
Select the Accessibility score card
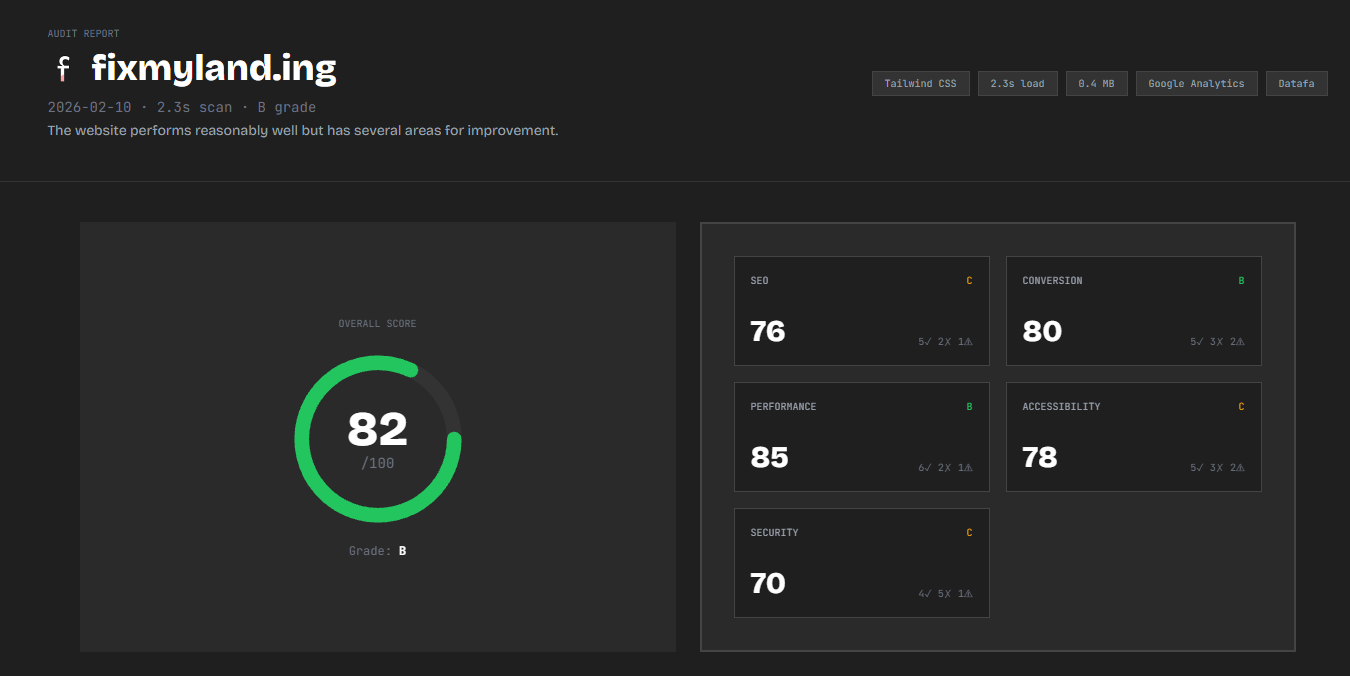[x=1133, y=437]
